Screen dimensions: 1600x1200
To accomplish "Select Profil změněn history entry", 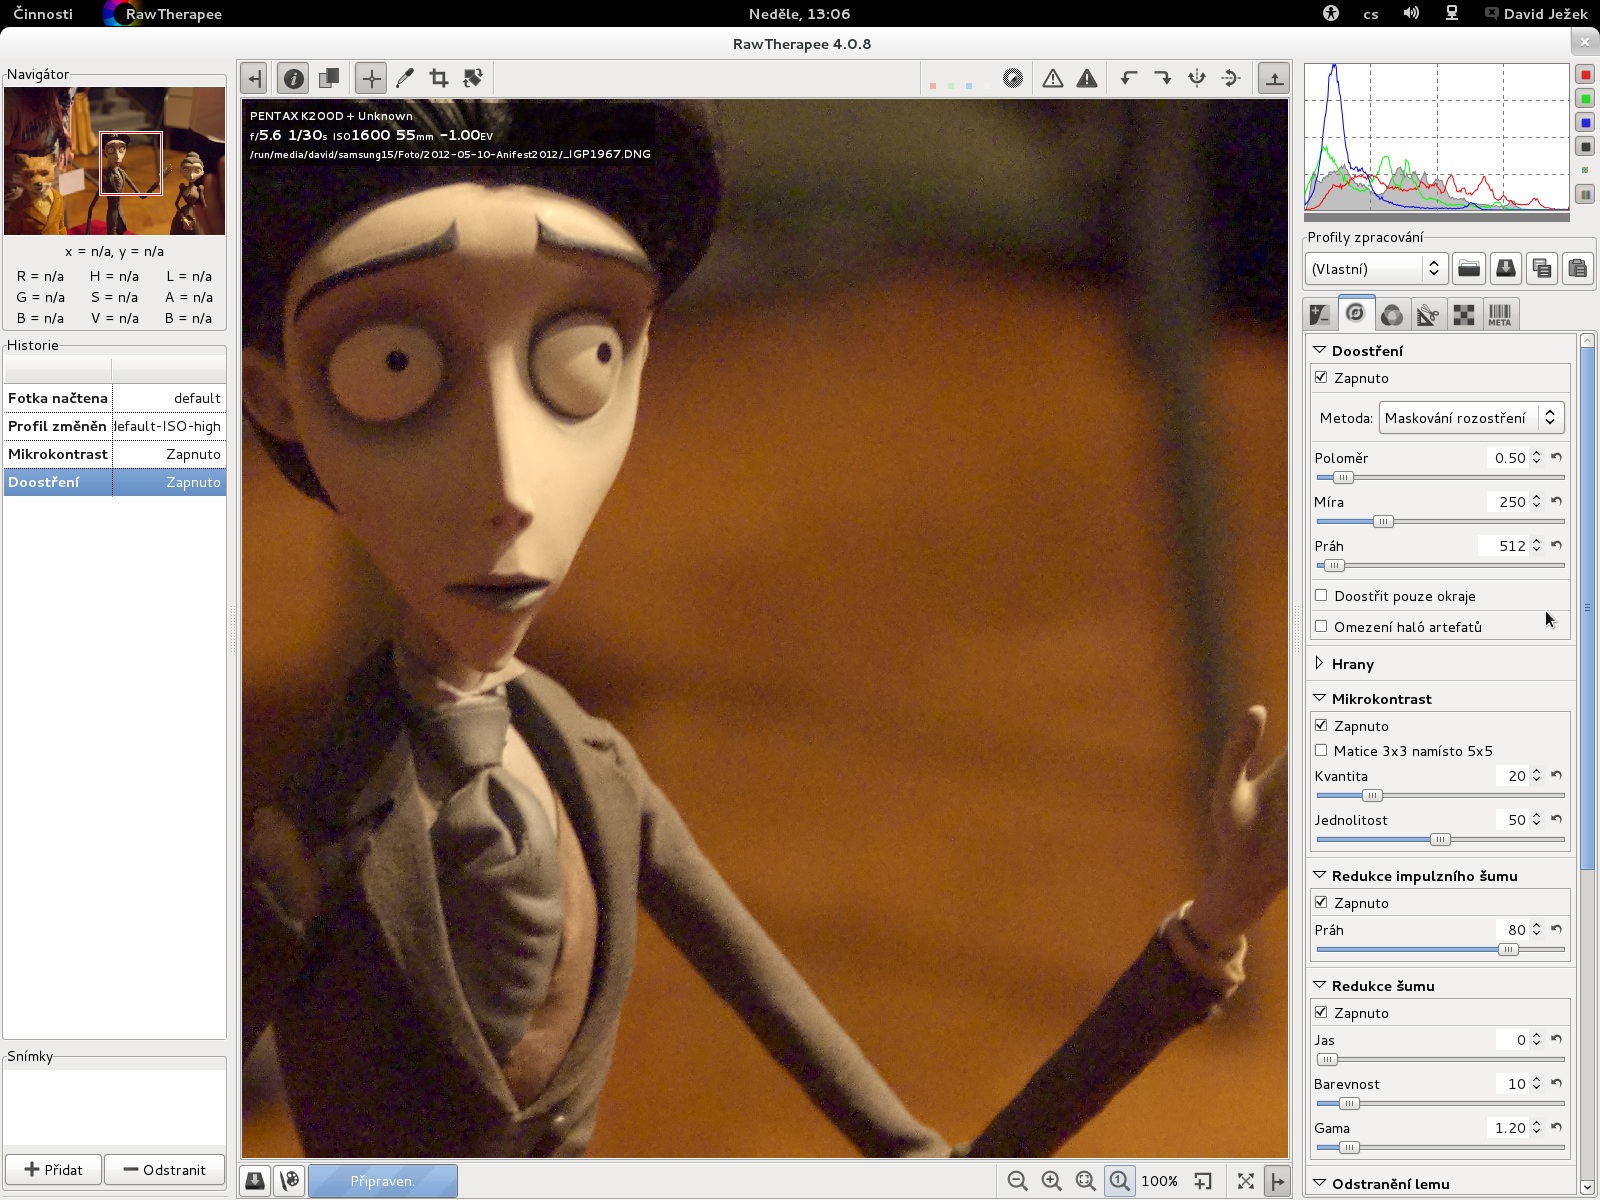I will tap(114, 426).
